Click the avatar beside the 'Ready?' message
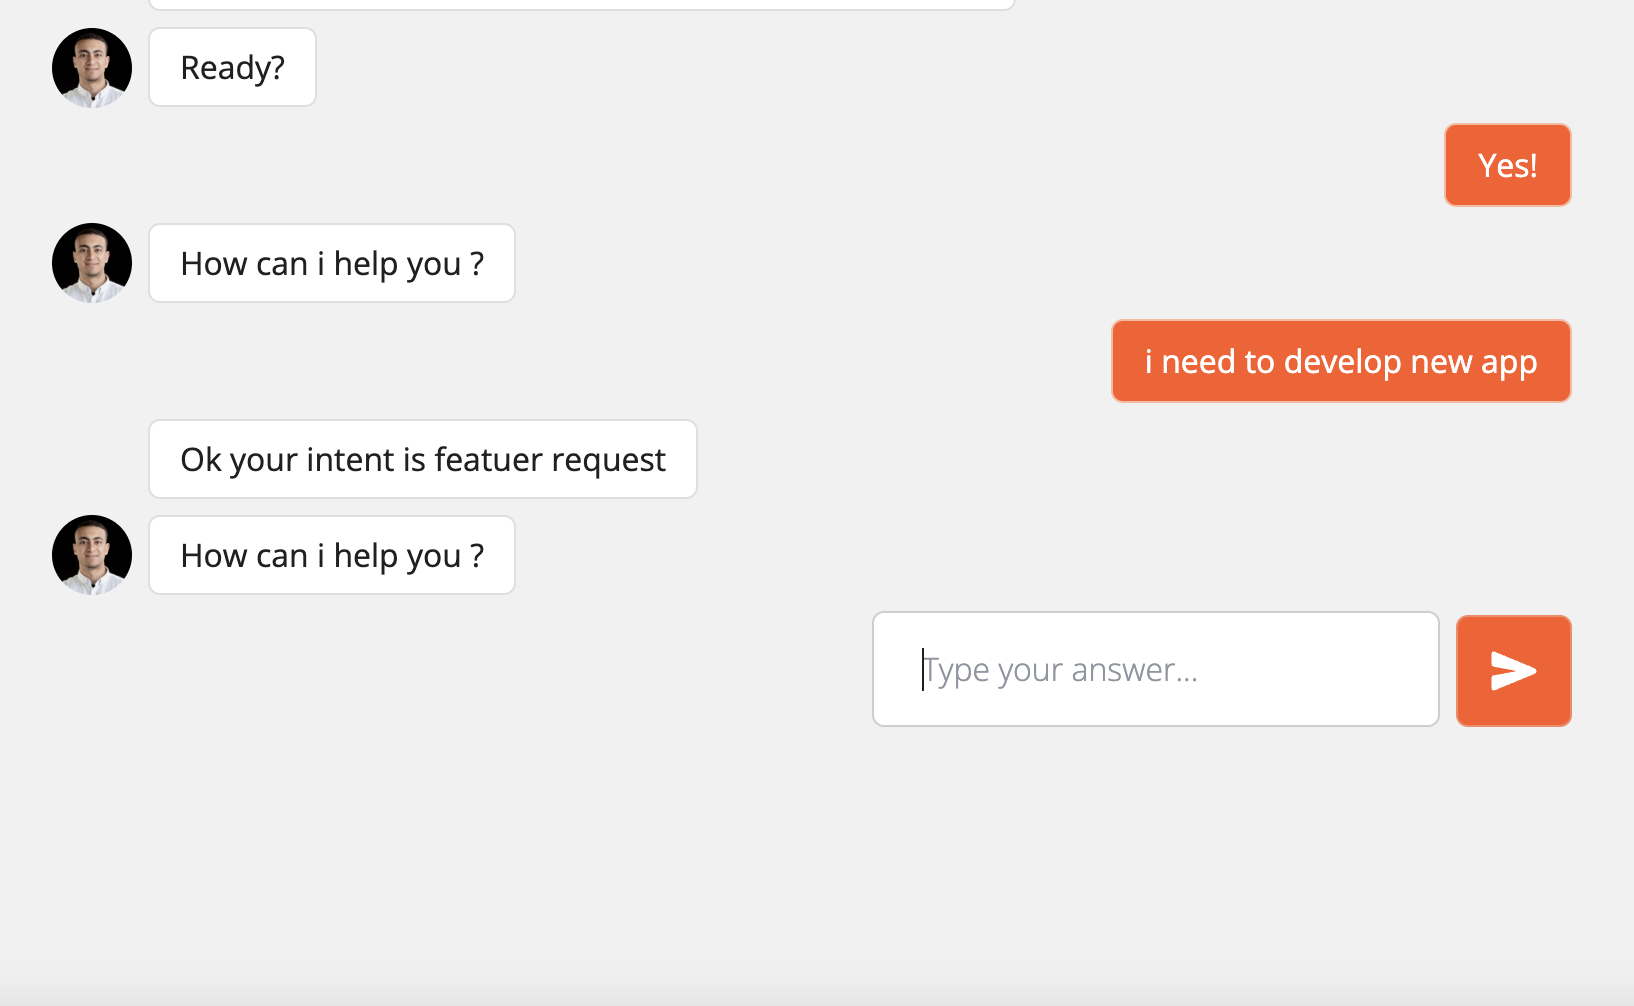Image resolution: width=1634 pixels, height=1006 pixels. pyautogui.click(x=92, y=67)
